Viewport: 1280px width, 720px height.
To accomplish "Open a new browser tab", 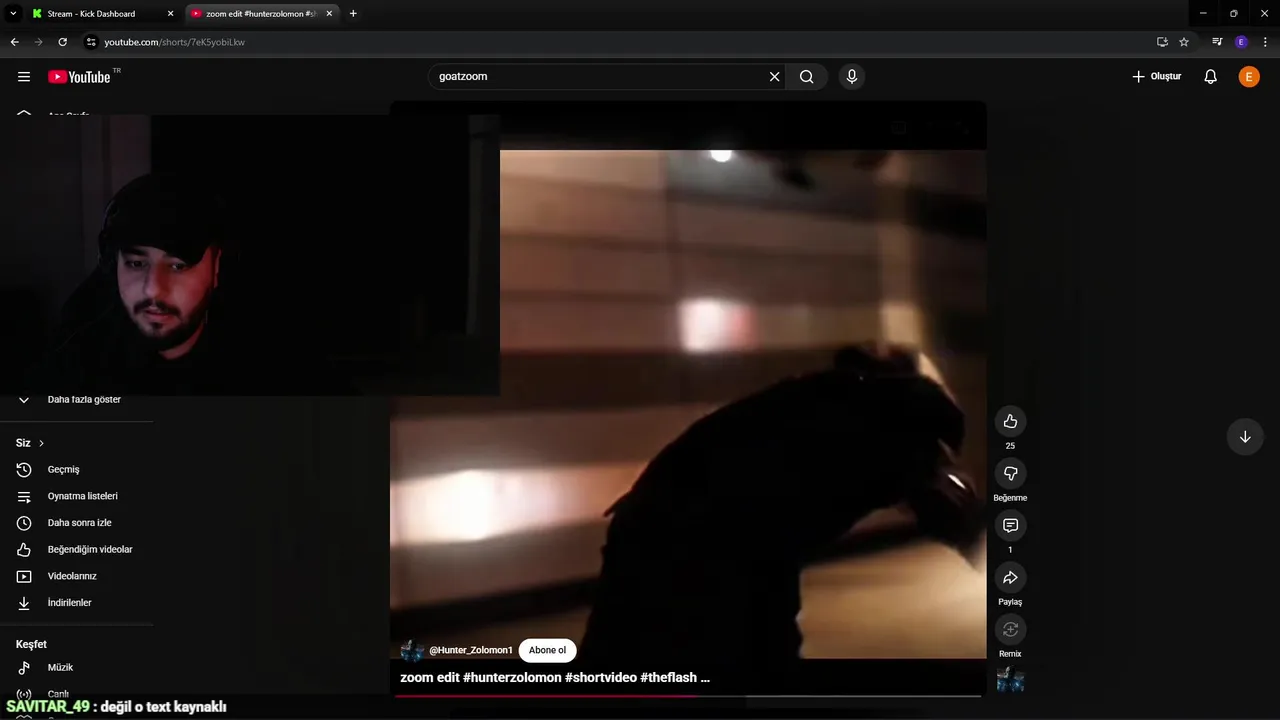I will (x=353, y=14).
